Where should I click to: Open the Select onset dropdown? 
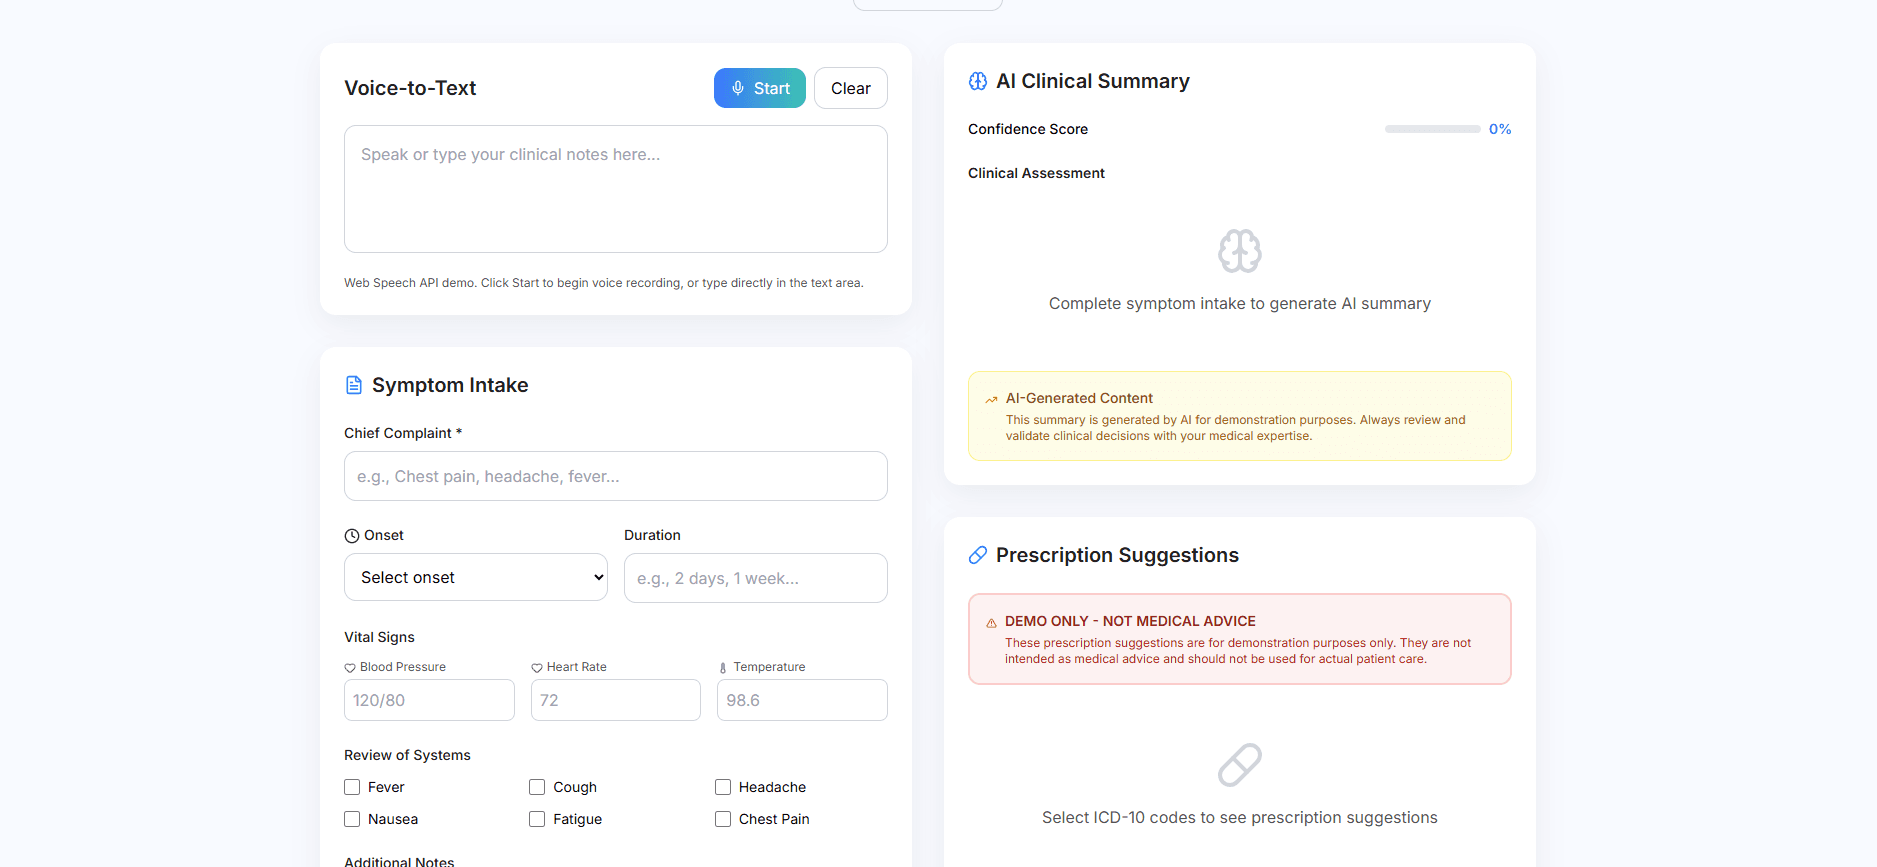(475, 577)
